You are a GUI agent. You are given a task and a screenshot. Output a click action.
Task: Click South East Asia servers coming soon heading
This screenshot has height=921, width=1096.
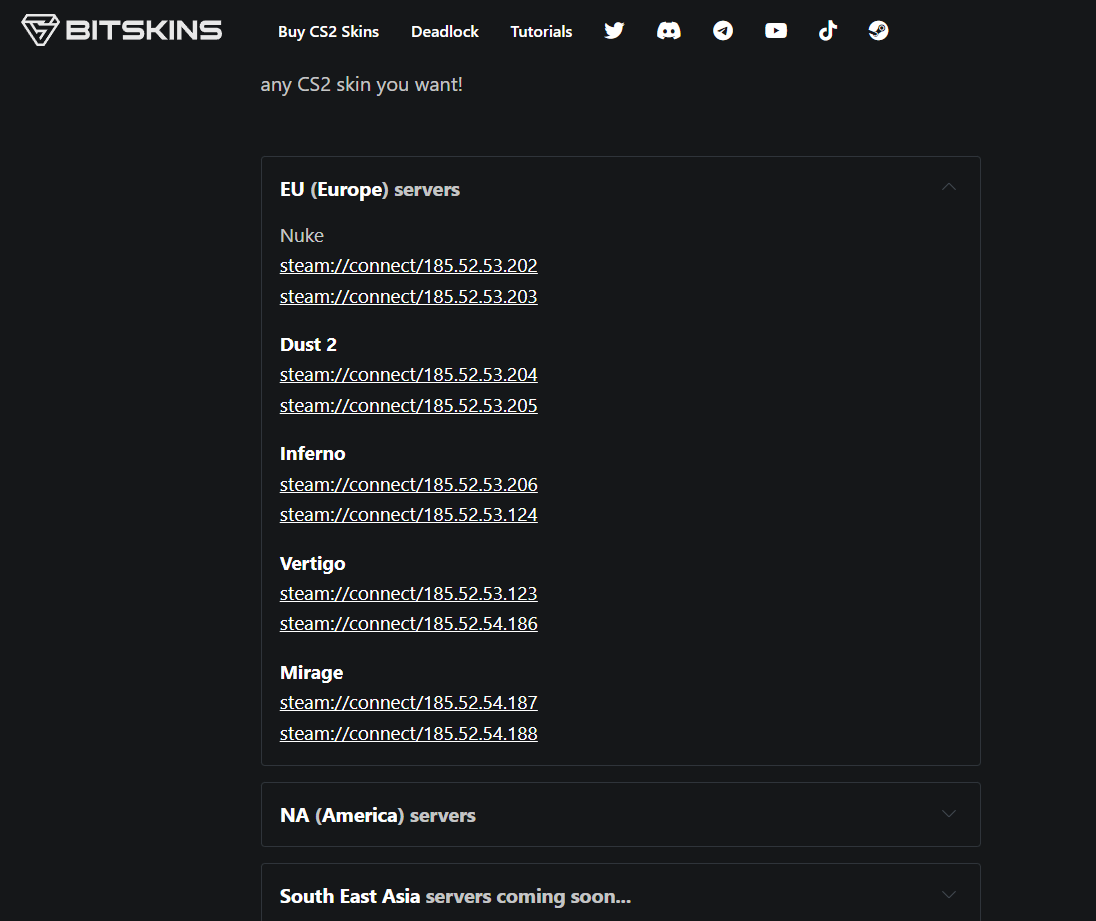pyautogui.click(x=455, y=897)
